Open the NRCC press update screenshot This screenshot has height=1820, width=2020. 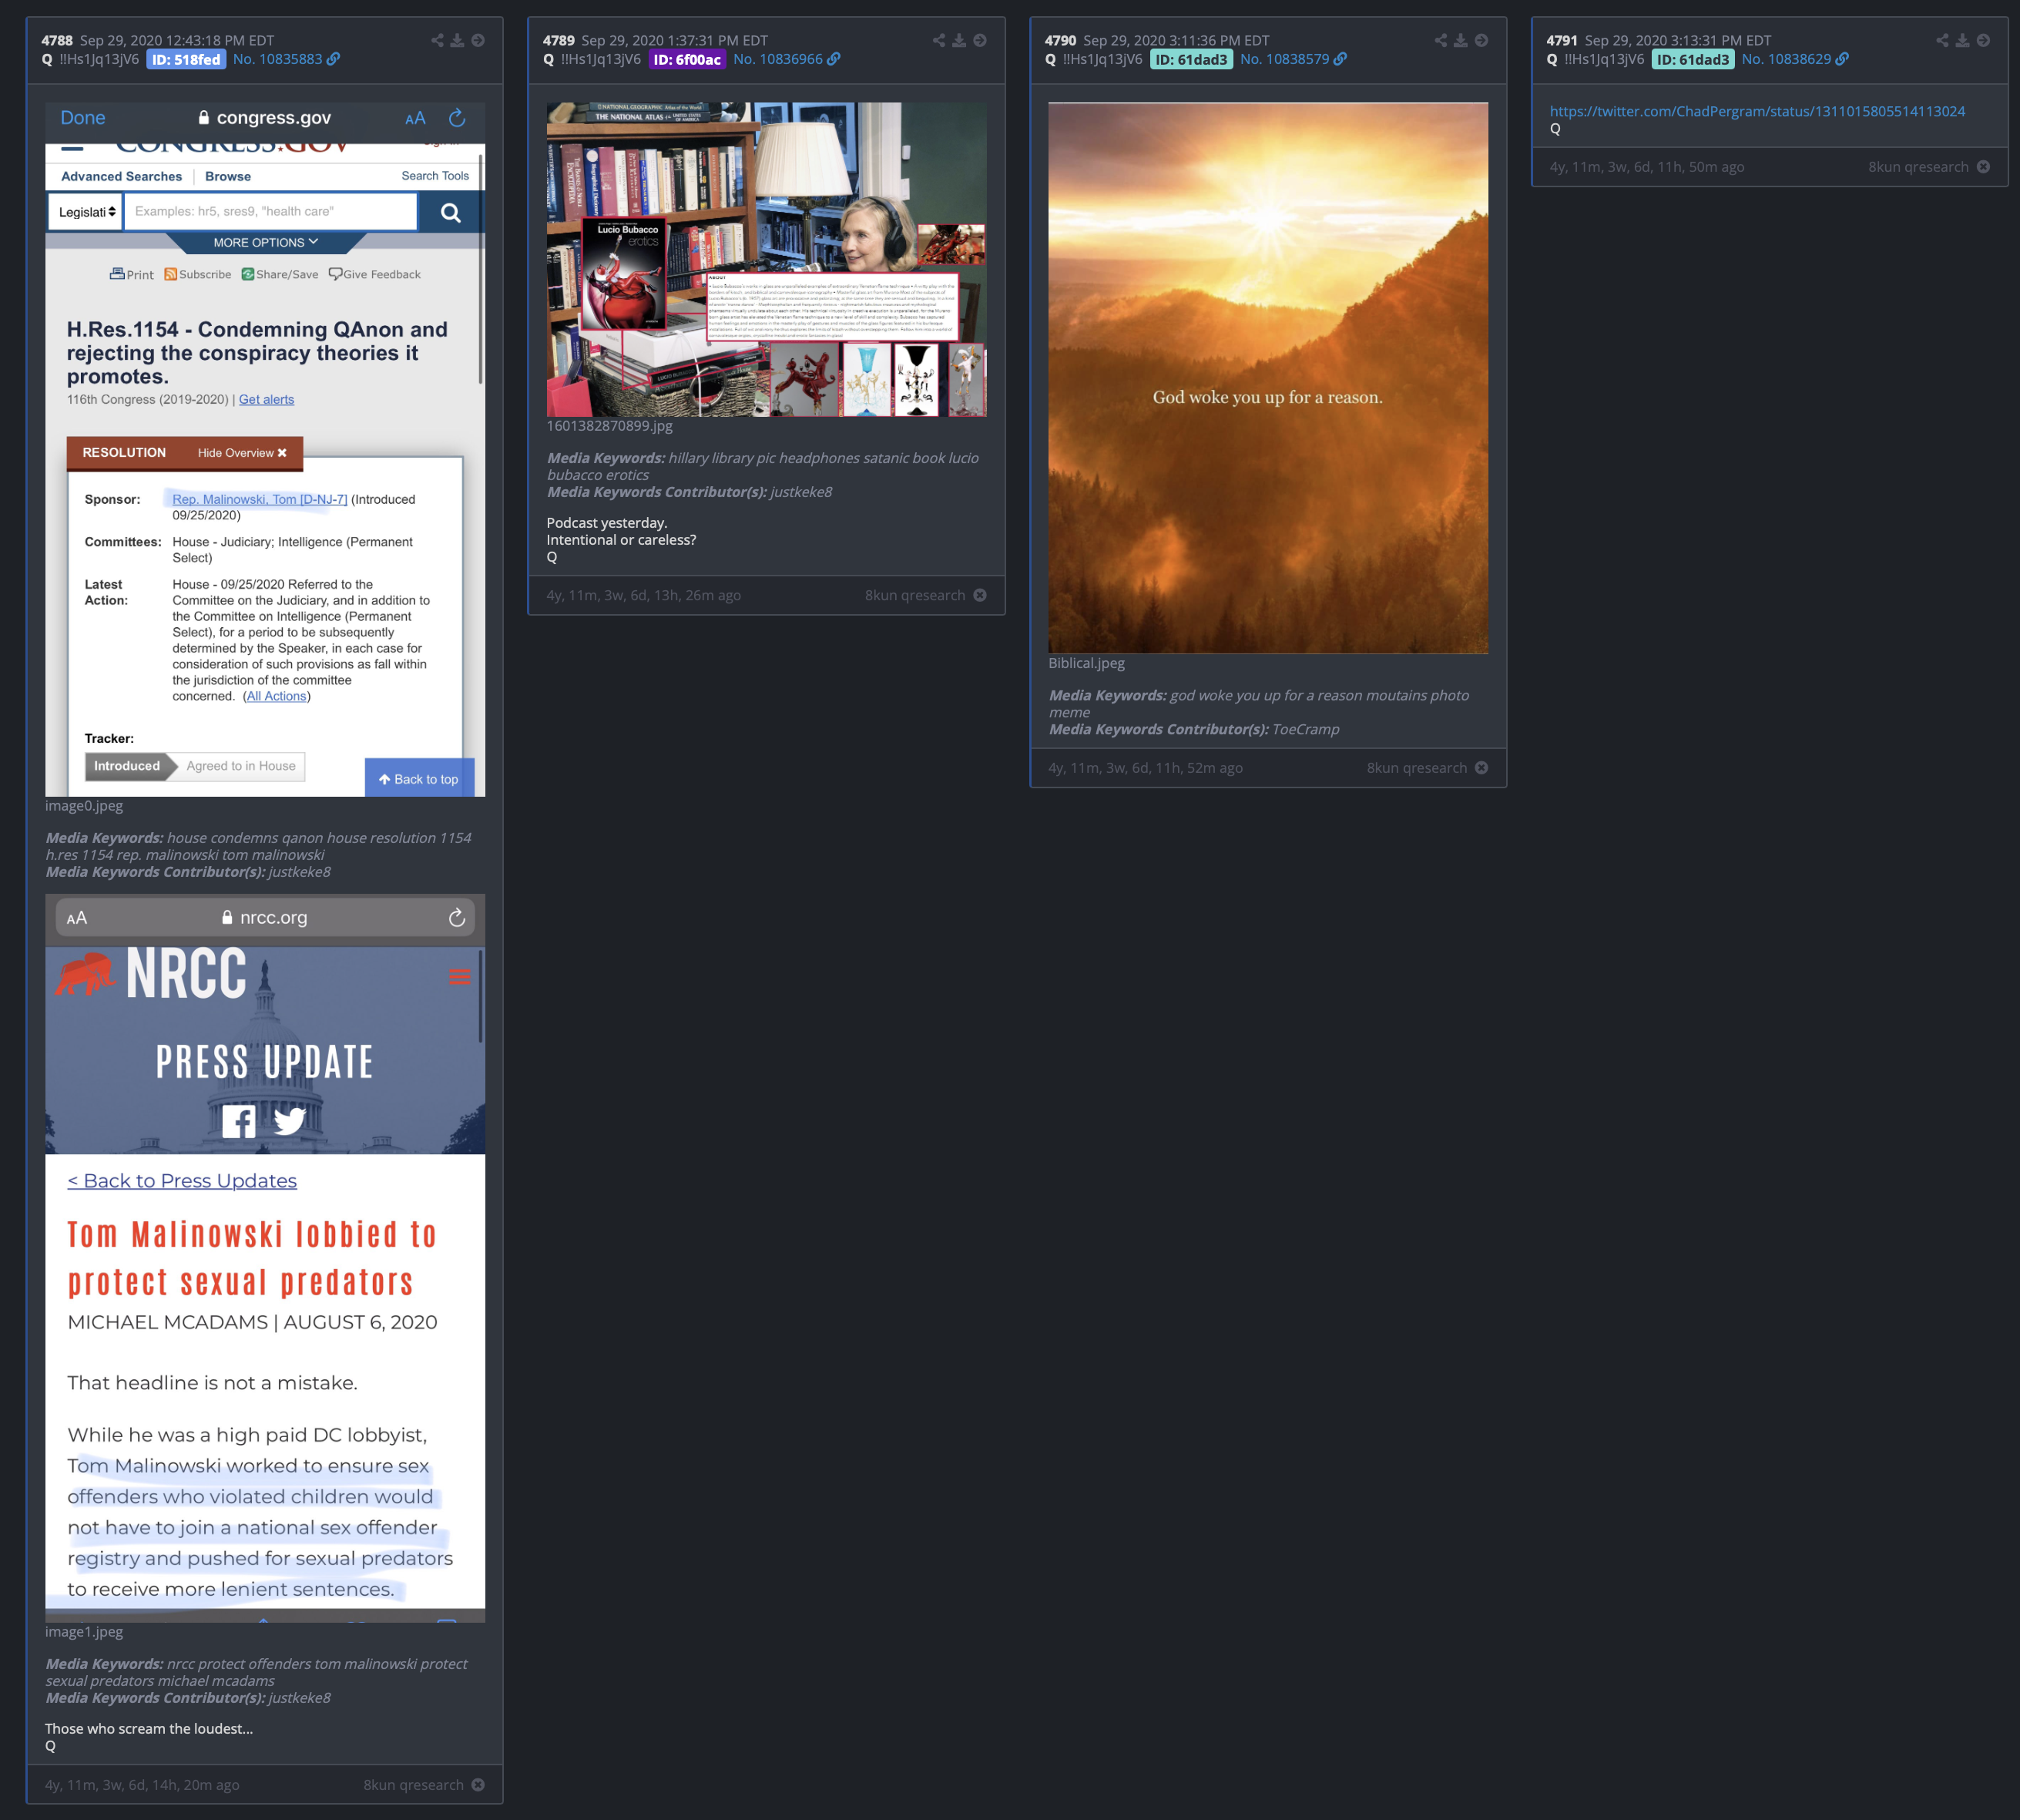click(265, 1257)
